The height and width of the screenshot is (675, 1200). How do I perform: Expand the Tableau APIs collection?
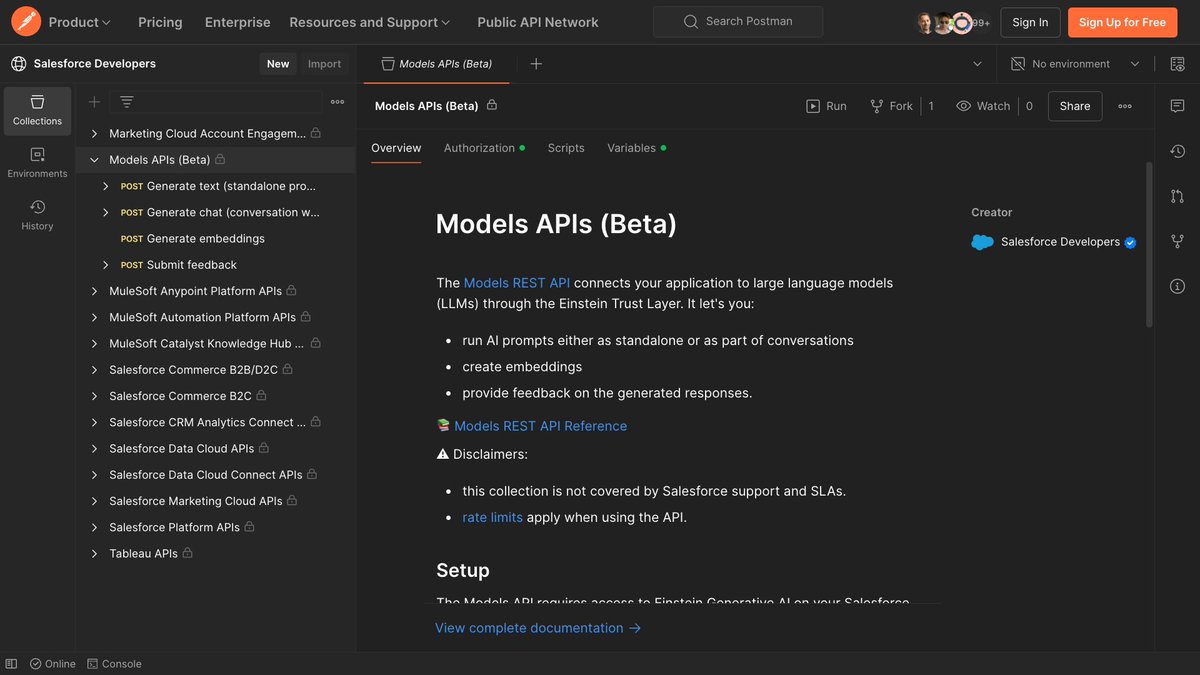tap(94, 553)
